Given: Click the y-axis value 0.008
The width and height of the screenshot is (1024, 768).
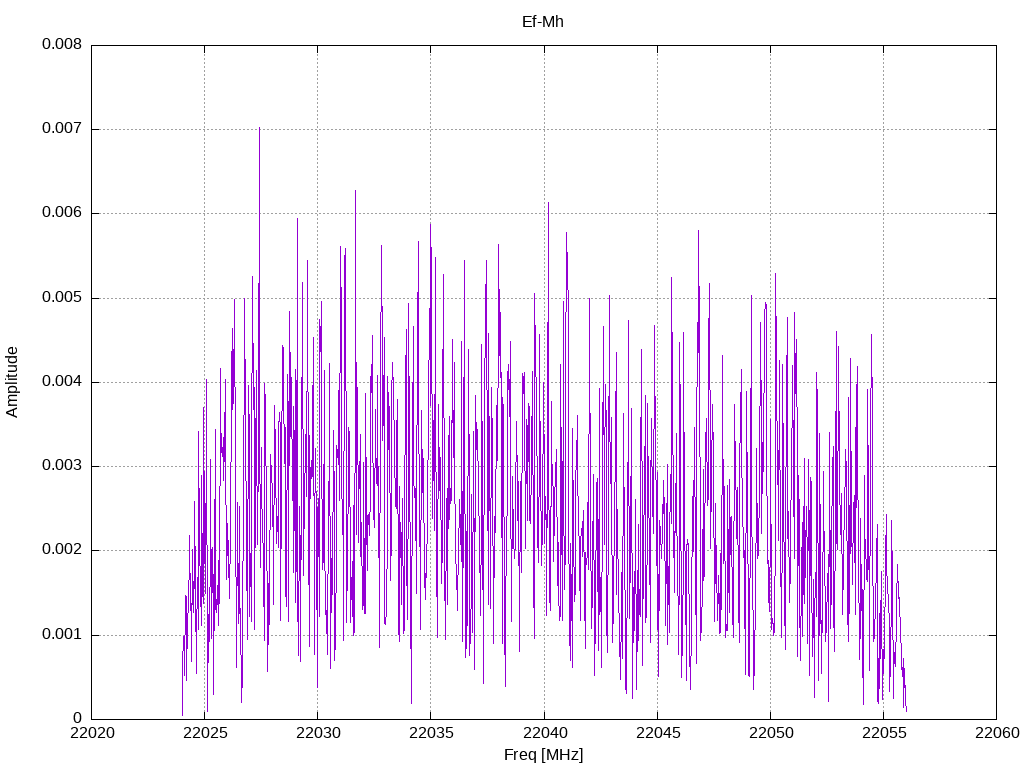Looking at the screenshot, I should [x=62, y=44].
